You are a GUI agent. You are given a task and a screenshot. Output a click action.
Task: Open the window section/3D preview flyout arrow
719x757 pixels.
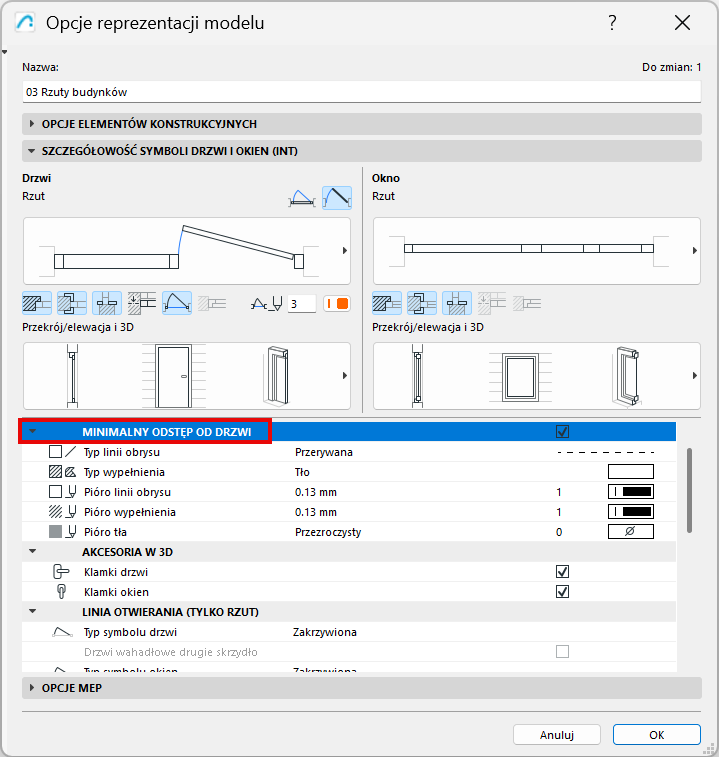(694, 376)
